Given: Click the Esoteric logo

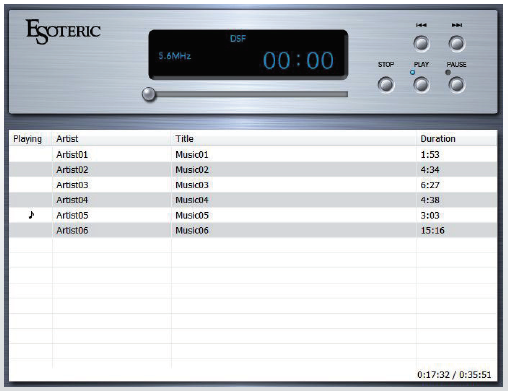Looking at the screenshot, I should (x=63, y=32).
